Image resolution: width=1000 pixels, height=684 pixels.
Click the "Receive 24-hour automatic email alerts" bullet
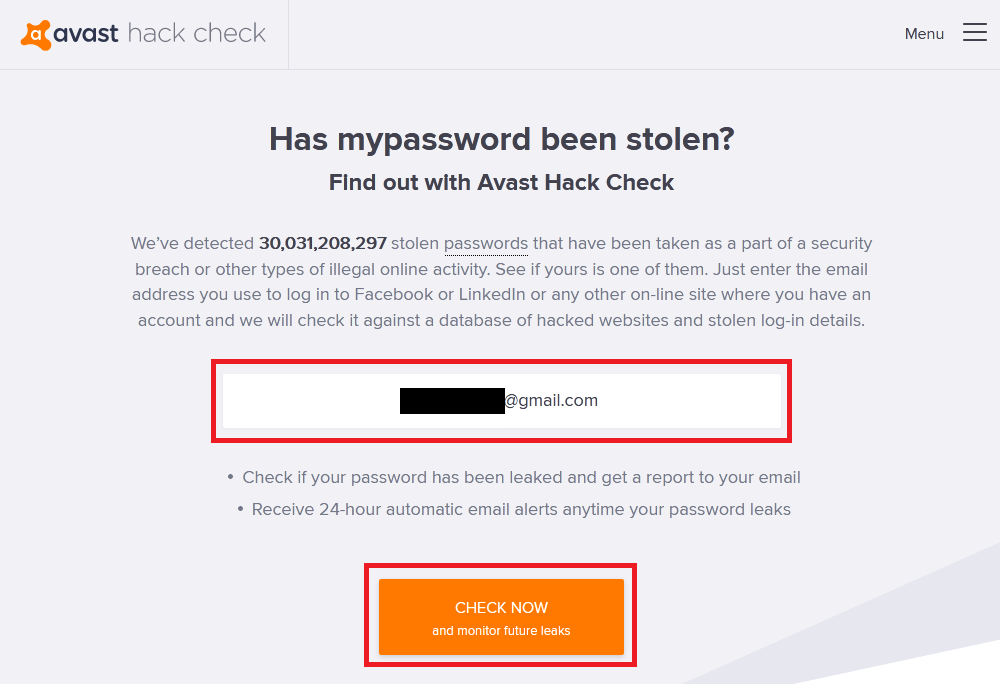520,509
